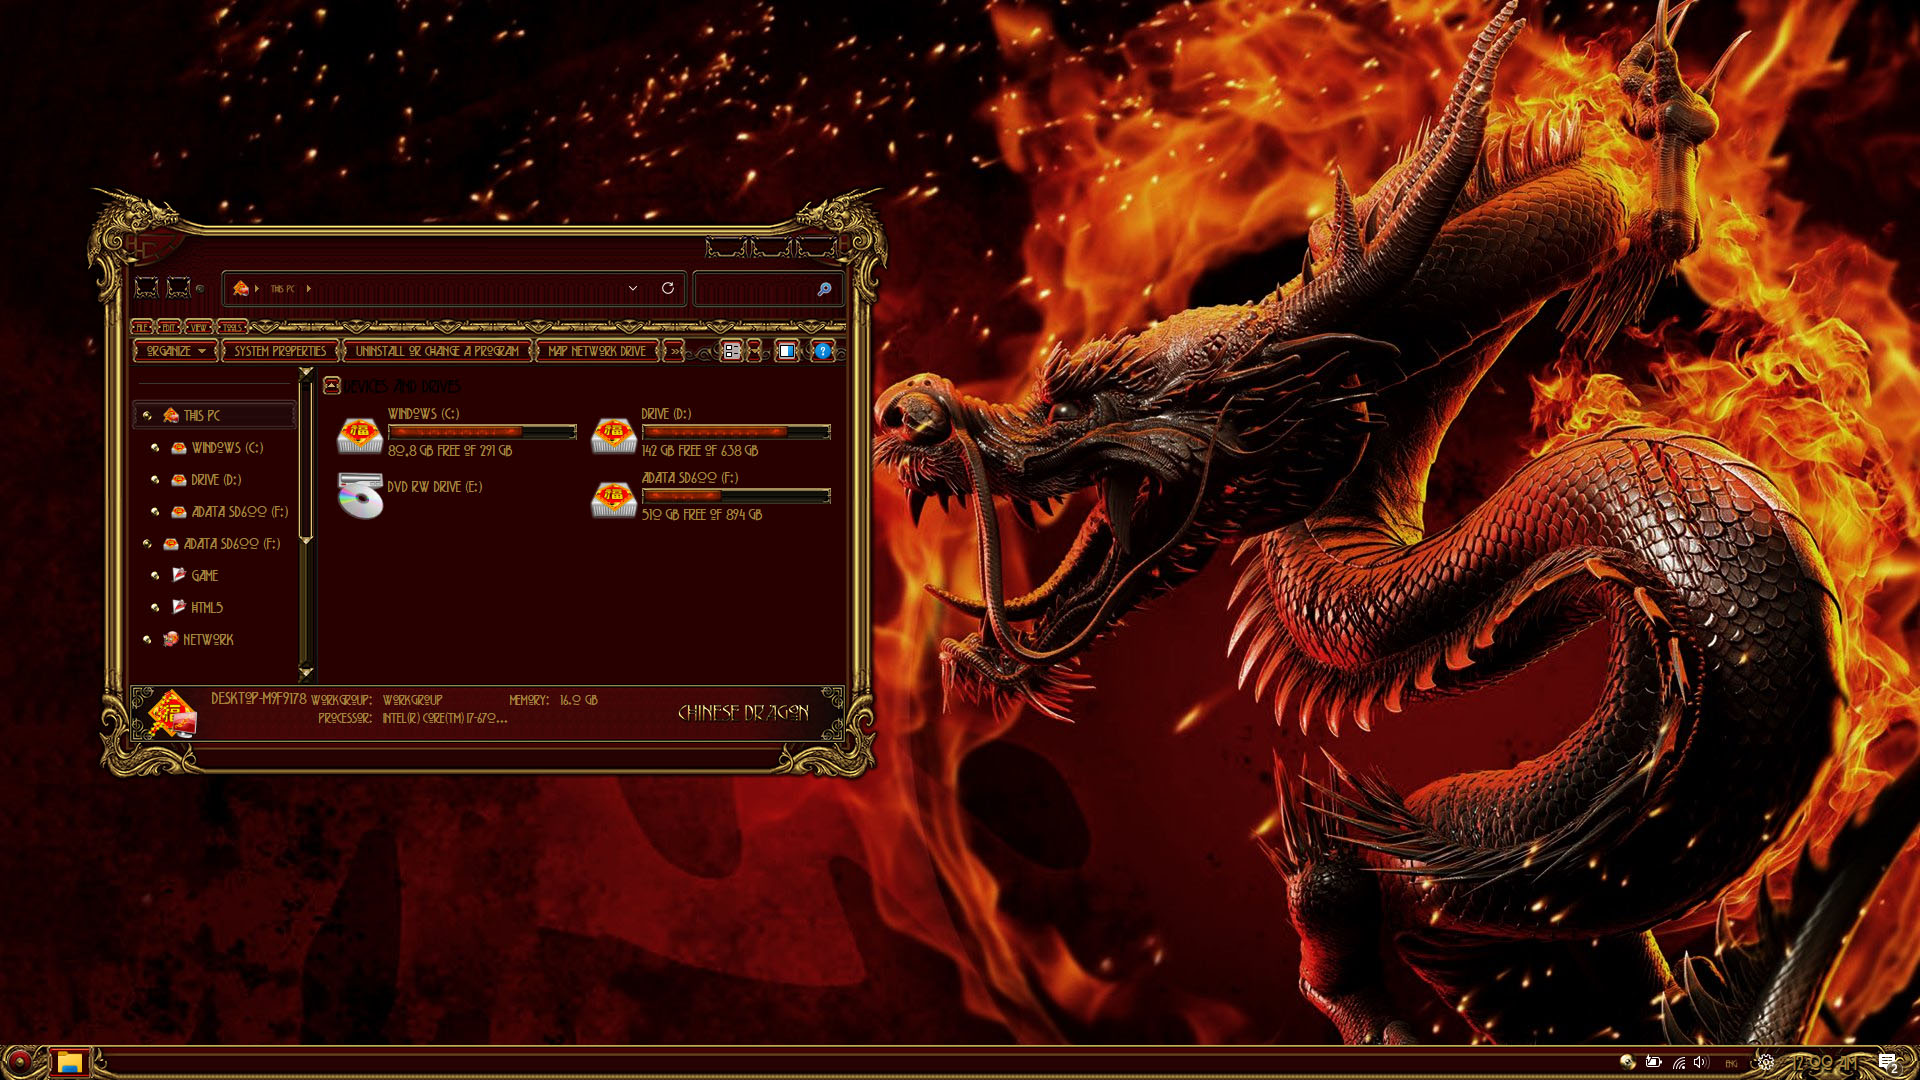
Task: Select the Windows (C:) drive icon
Action: click(360, 435)
